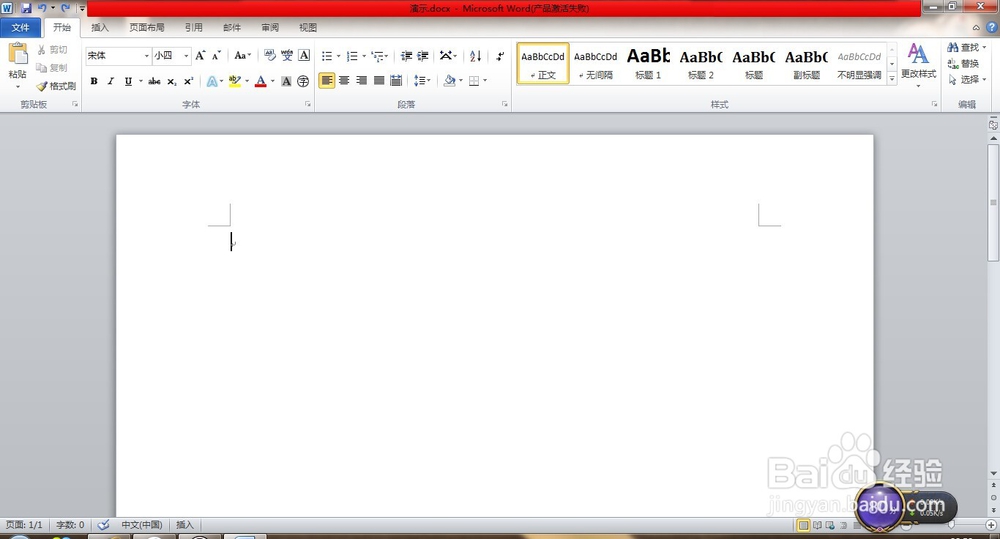Open the underline style dropdown arrow
This screenshot has width=1000, height=539.
tap(140, 81)
